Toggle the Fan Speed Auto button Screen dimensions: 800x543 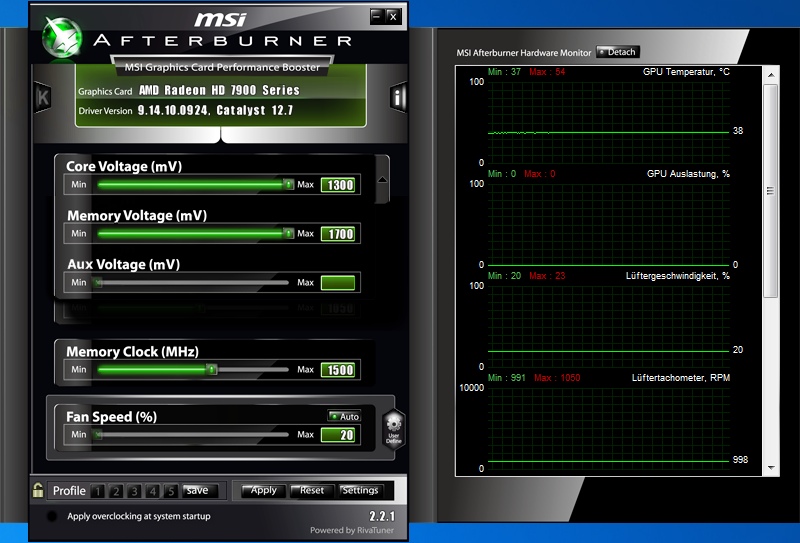pos(344,416)
